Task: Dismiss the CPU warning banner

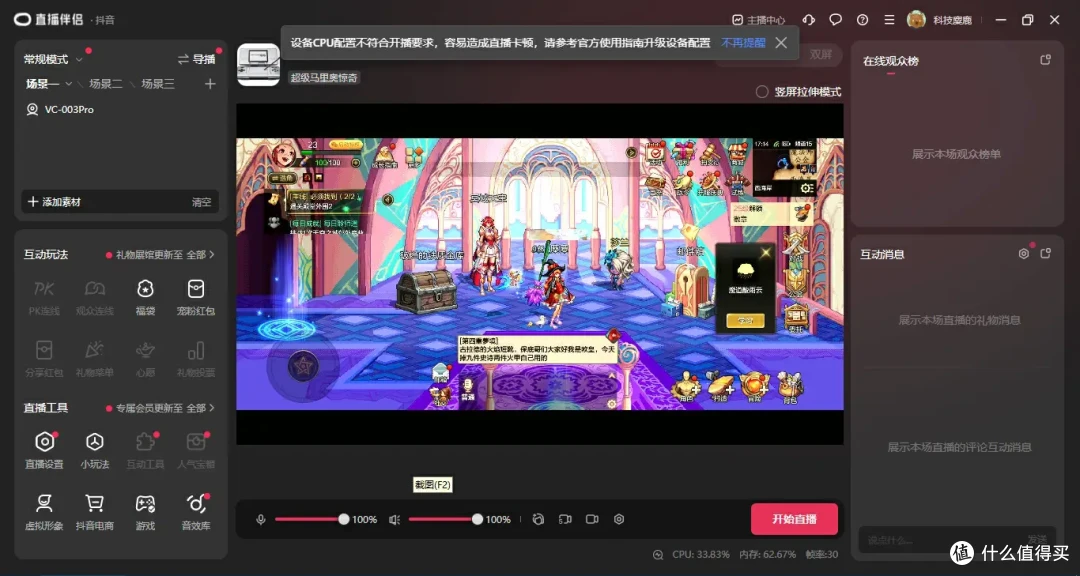Action: [x=780, y=43]
